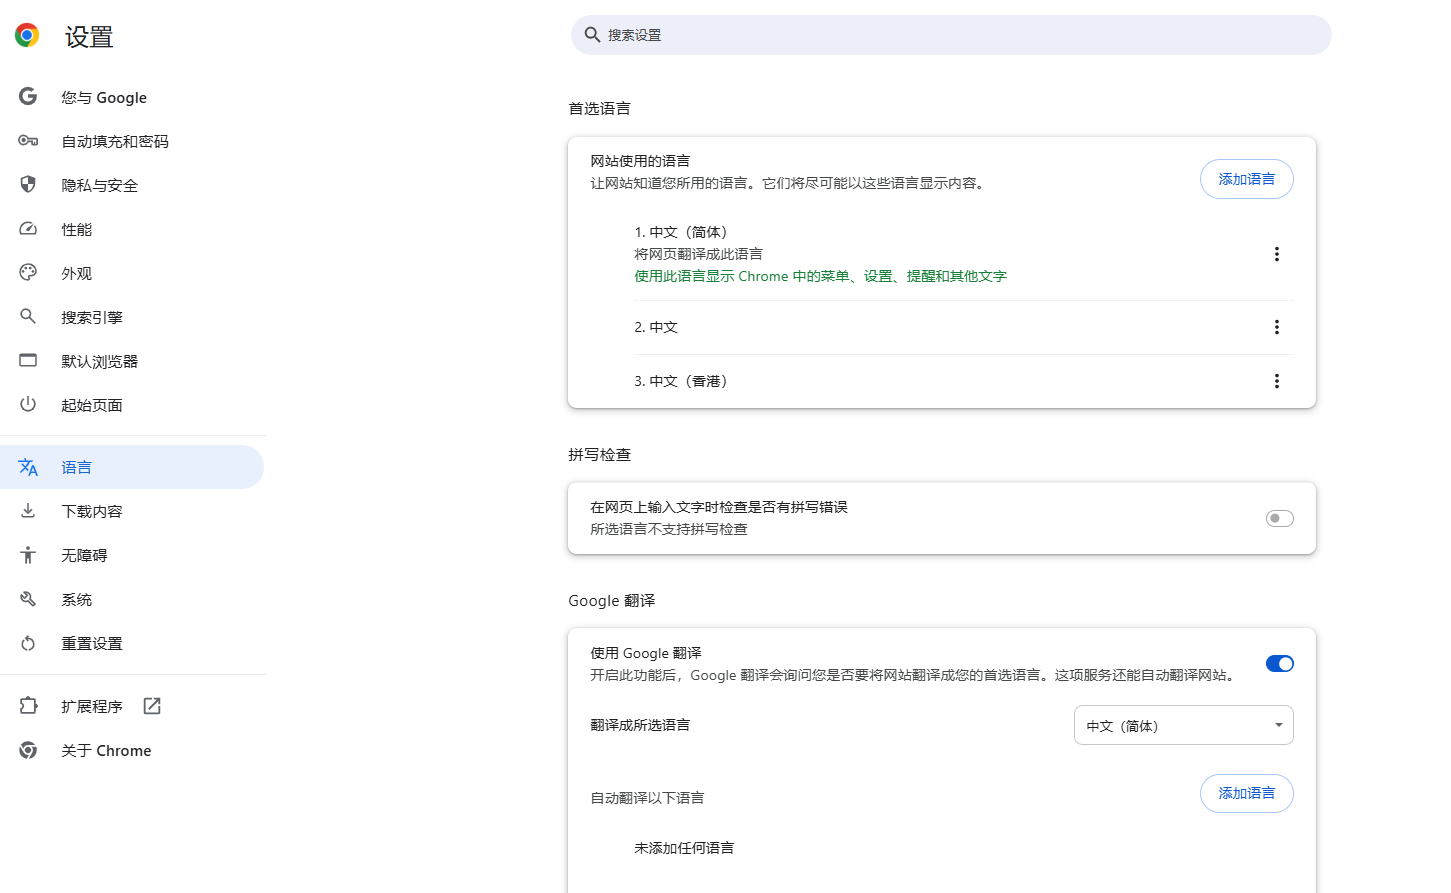Screen dimensions: 1451x893
Task: Click the Google G icon in sidebar
Action: click(28, 97)
